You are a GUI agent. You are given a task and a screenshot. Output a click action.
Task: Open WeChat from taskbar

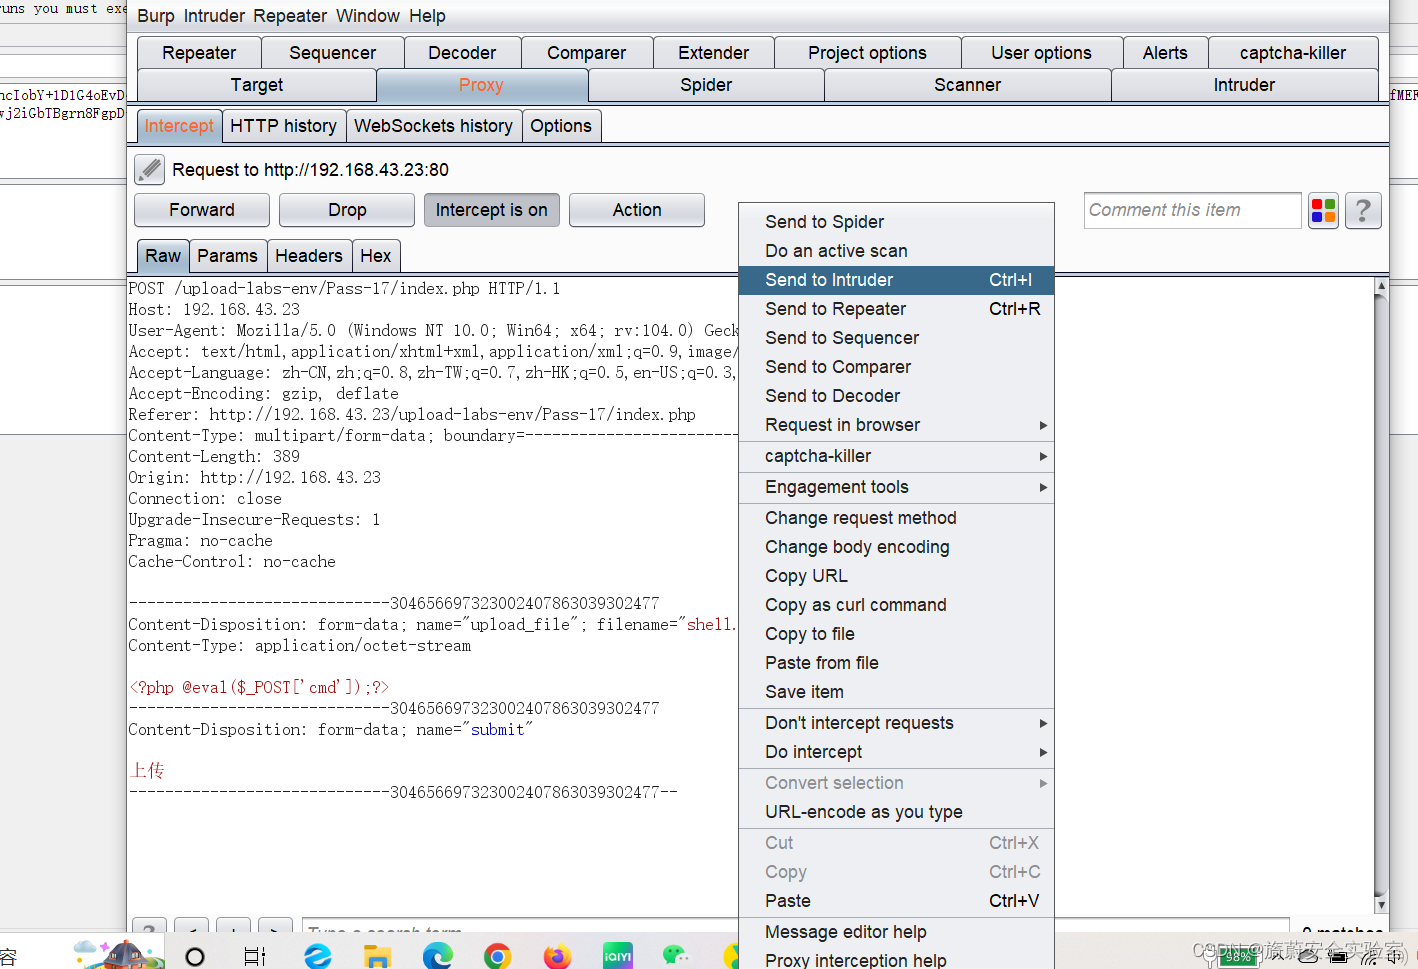click(677, 956)
